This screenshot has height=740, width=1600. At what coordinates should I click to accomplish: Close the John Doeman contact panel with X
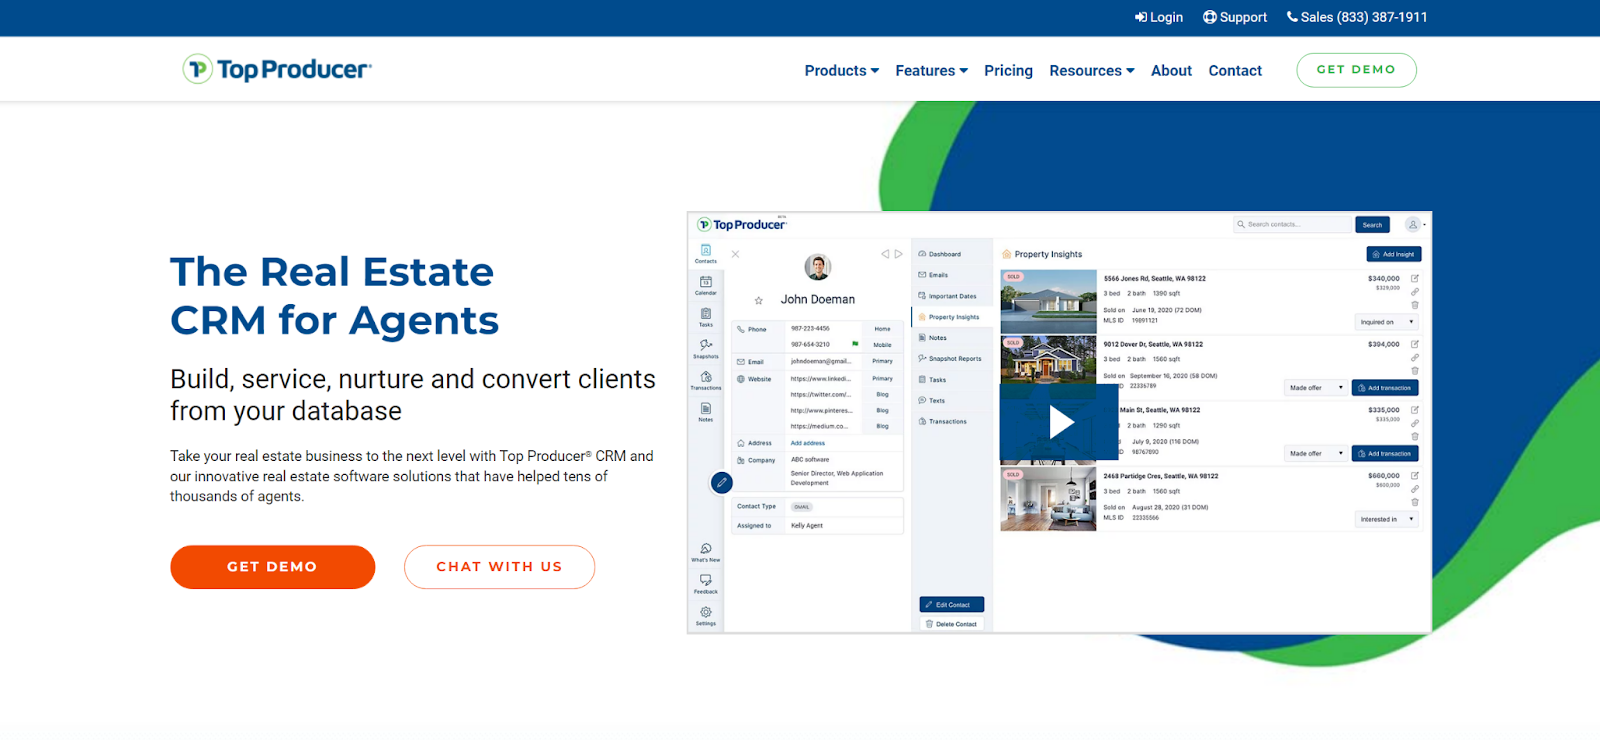coord(735,254)
